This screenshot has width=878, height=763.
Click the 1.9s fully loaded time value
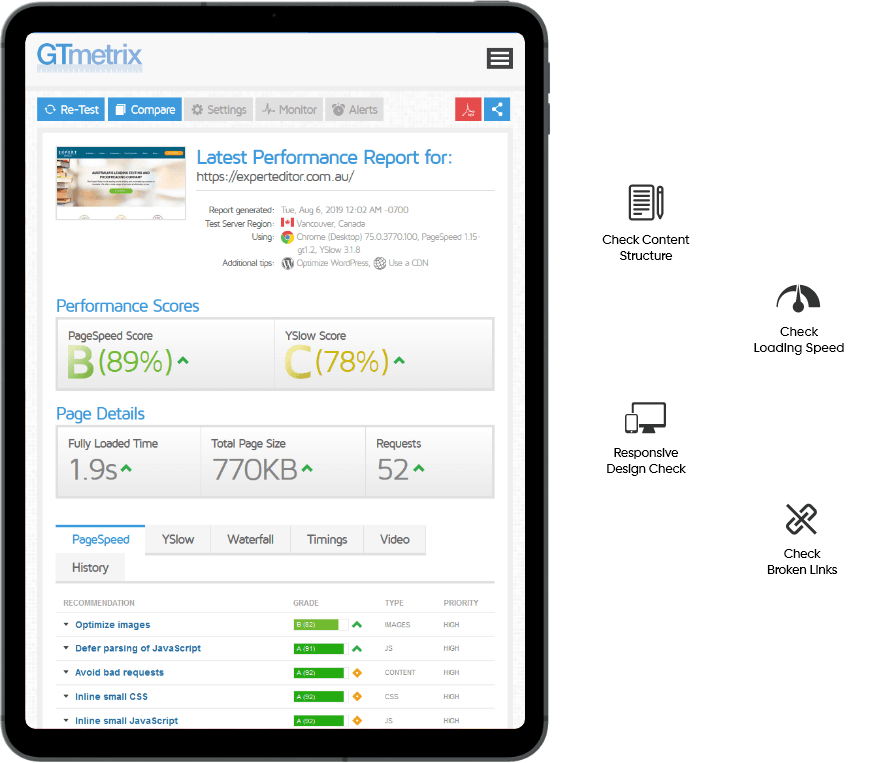(93, 470)
